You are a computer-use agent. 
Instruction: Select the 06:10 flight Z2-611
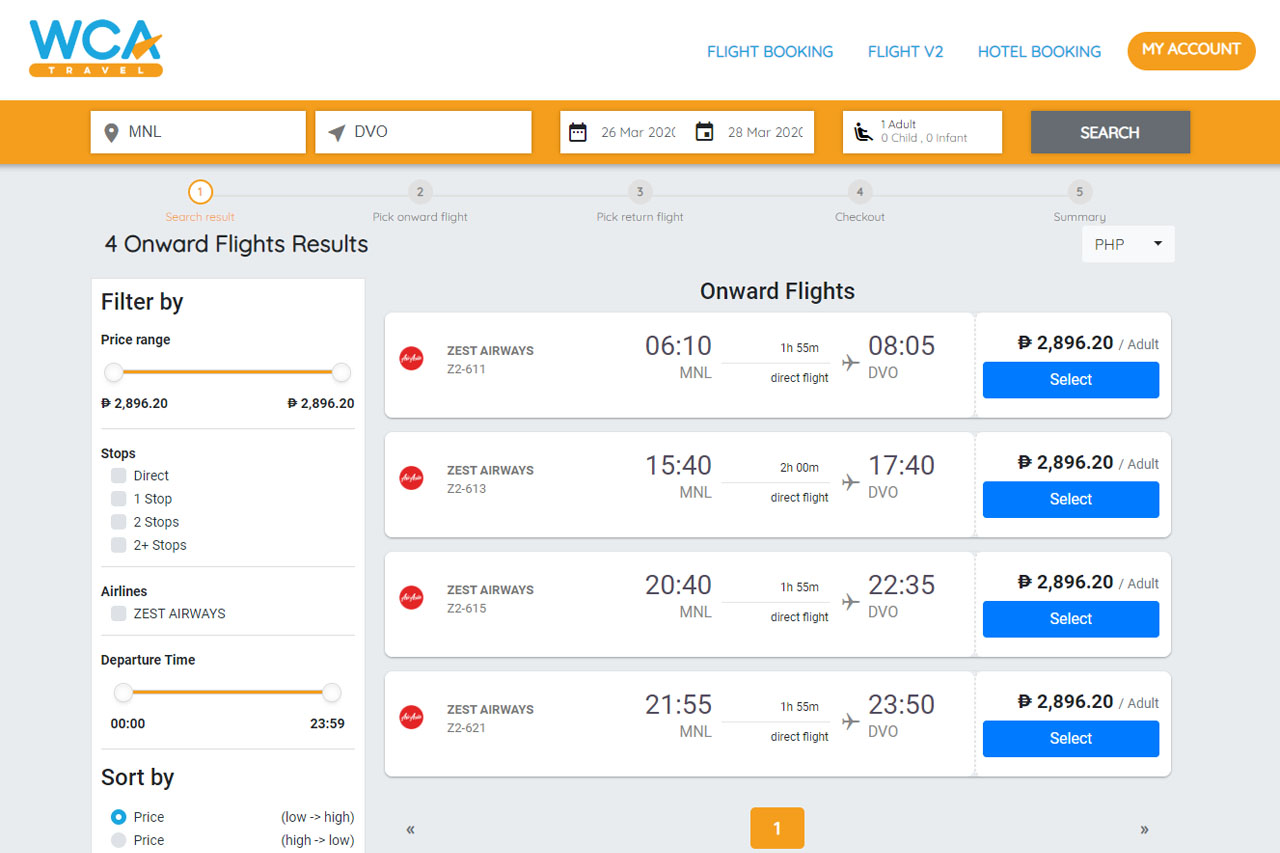pos(1071,380)
